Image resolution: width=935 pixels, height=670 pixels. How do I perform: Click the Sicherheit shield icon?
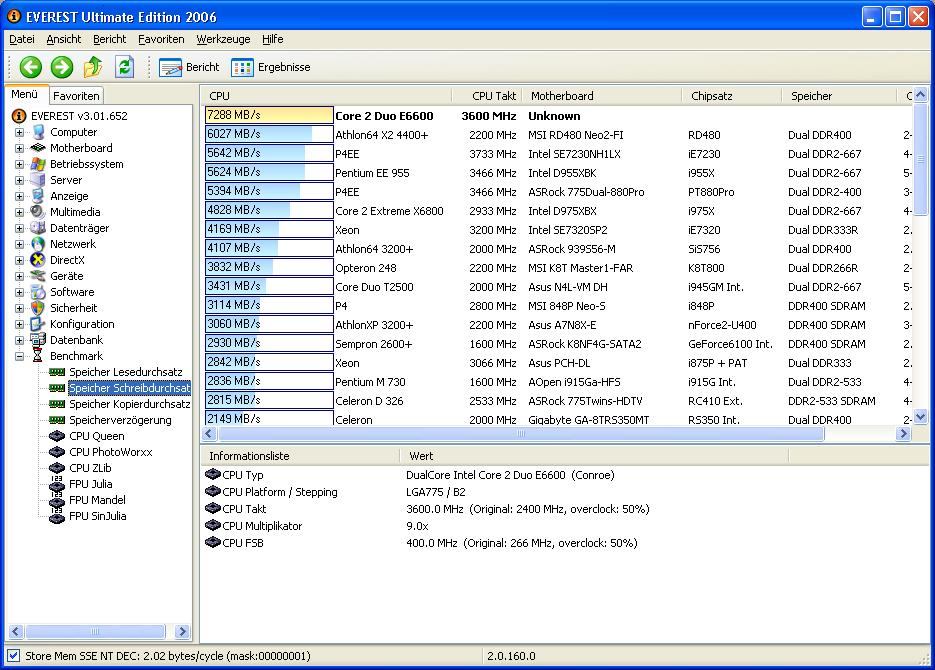point(38,308)
